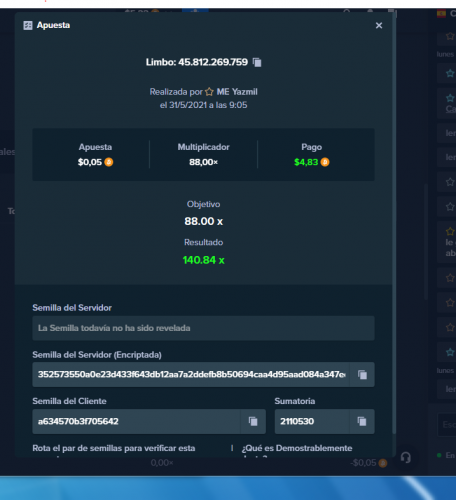Select the client seed field a634570b3f705642
This screenshot has height=500, width=456.
(136, 421)
